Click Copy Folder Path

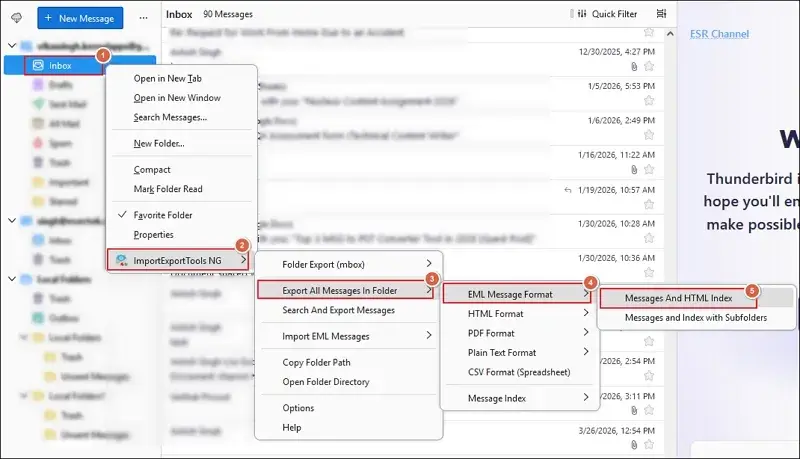[x=349, y=363]
